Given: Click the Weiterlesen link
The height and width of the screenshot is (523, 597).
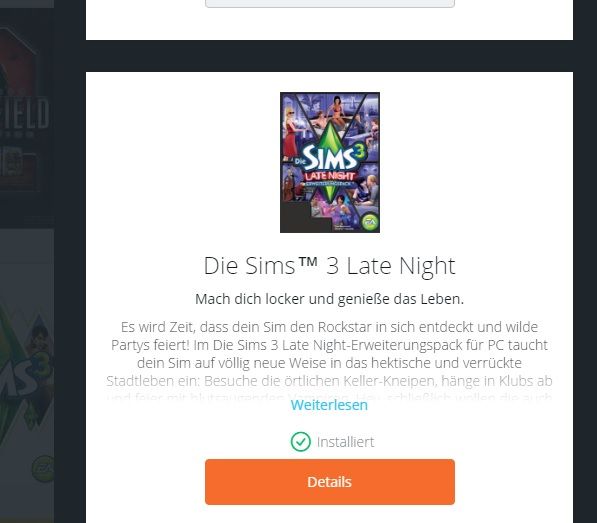Looking at the screenshot, I should tap(329, 405).
